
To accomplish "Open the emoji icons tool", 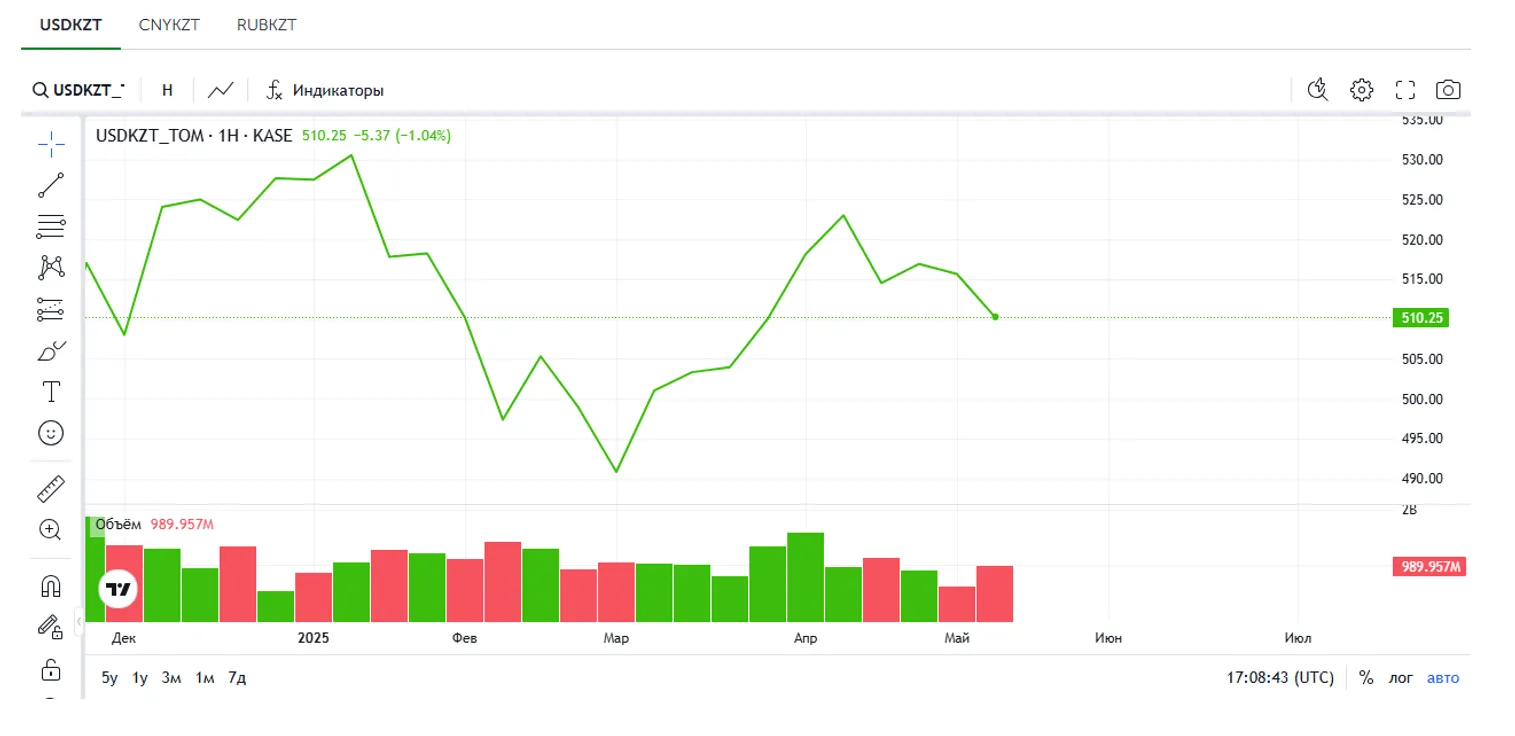I will click(x=51, y=432).
